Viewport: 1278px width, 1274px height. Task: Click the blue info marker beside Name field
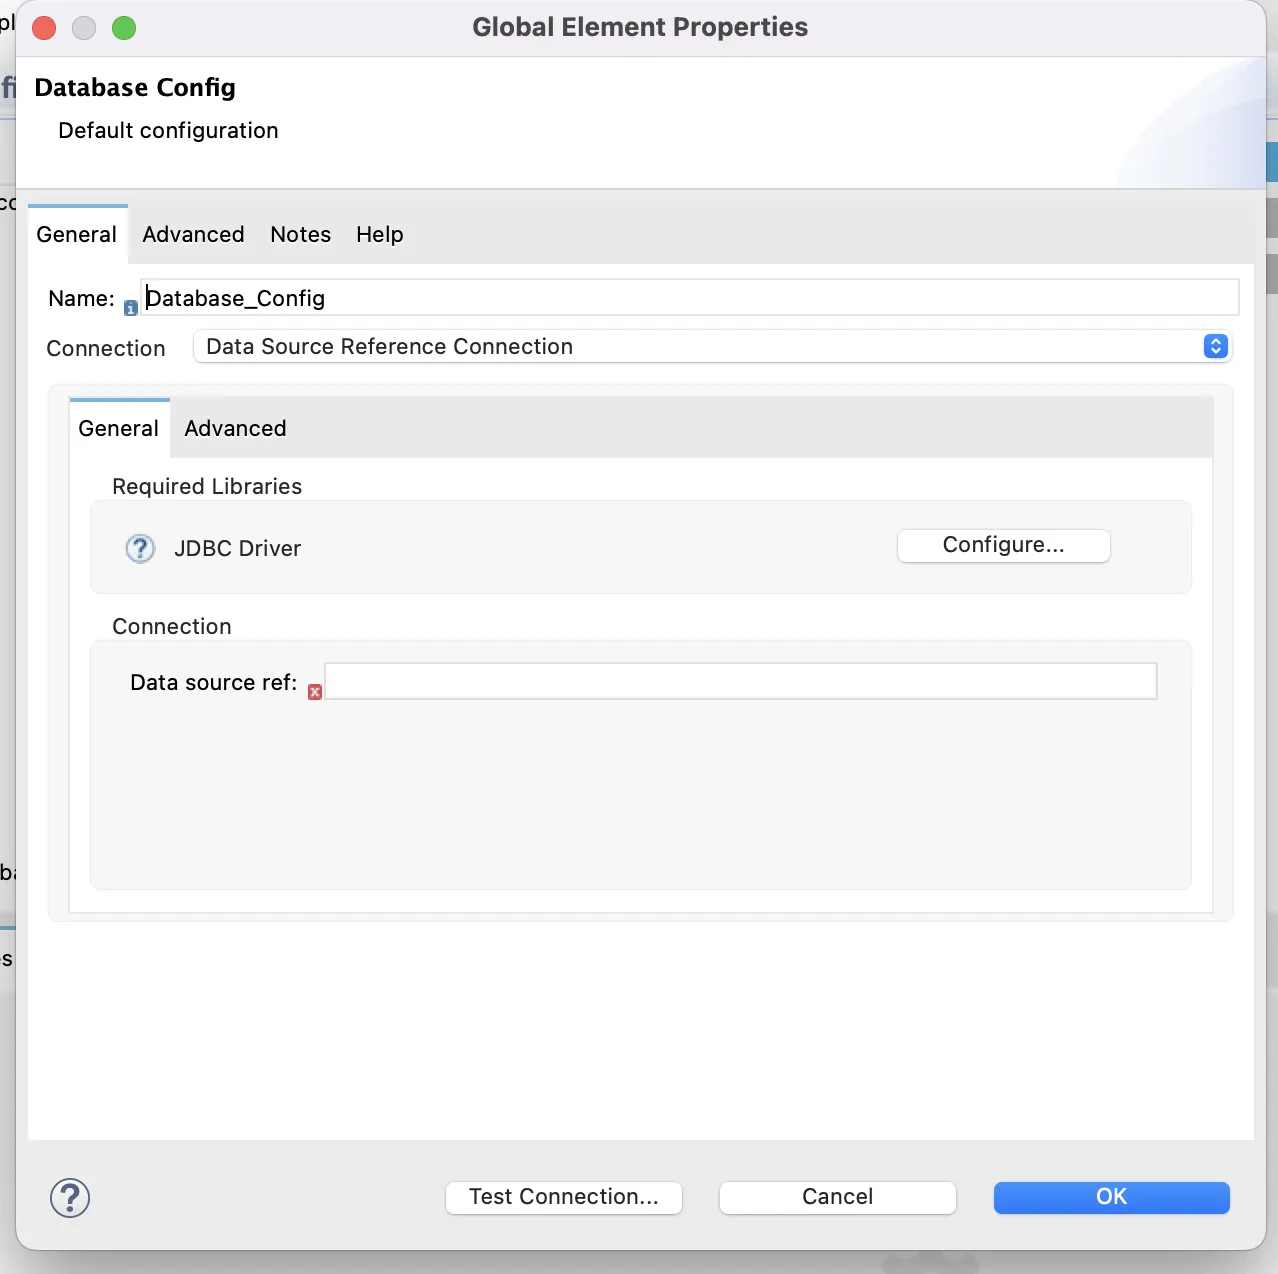pyautogui.click(x=131, y=308)
